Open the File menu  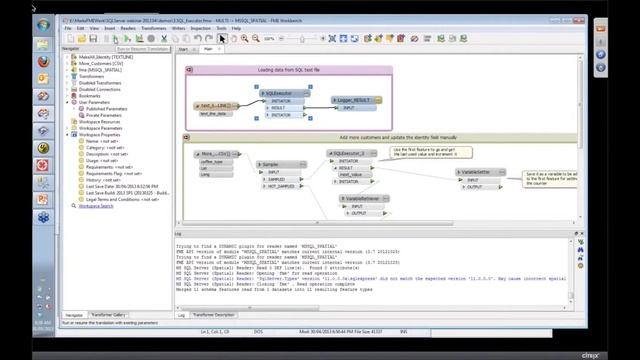[68, 29]
